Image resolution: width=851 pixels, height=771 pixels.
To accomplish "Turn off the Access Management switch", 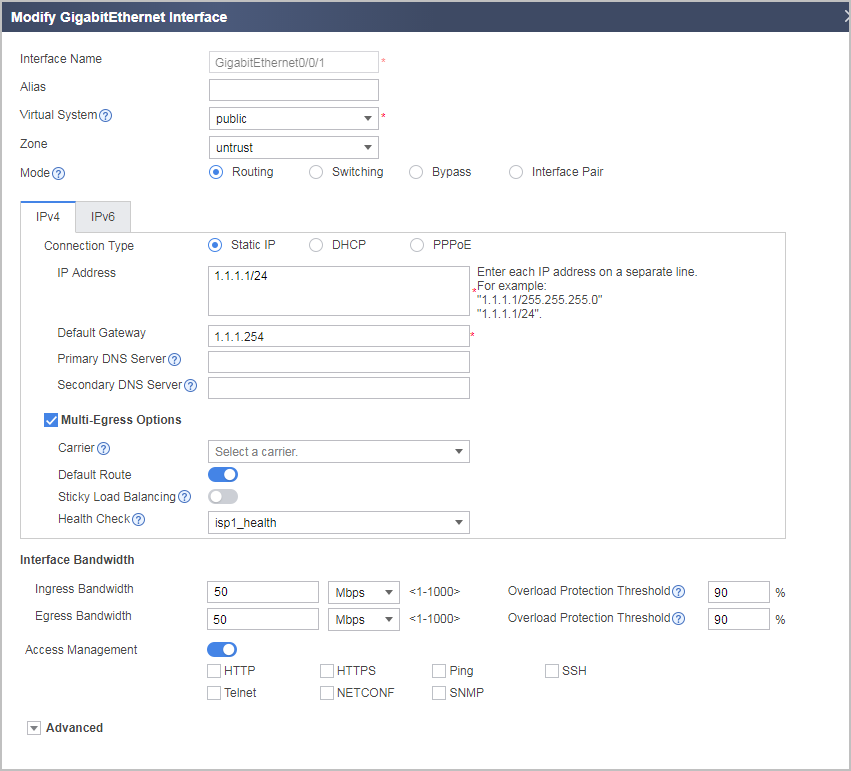I will [222, 649].
